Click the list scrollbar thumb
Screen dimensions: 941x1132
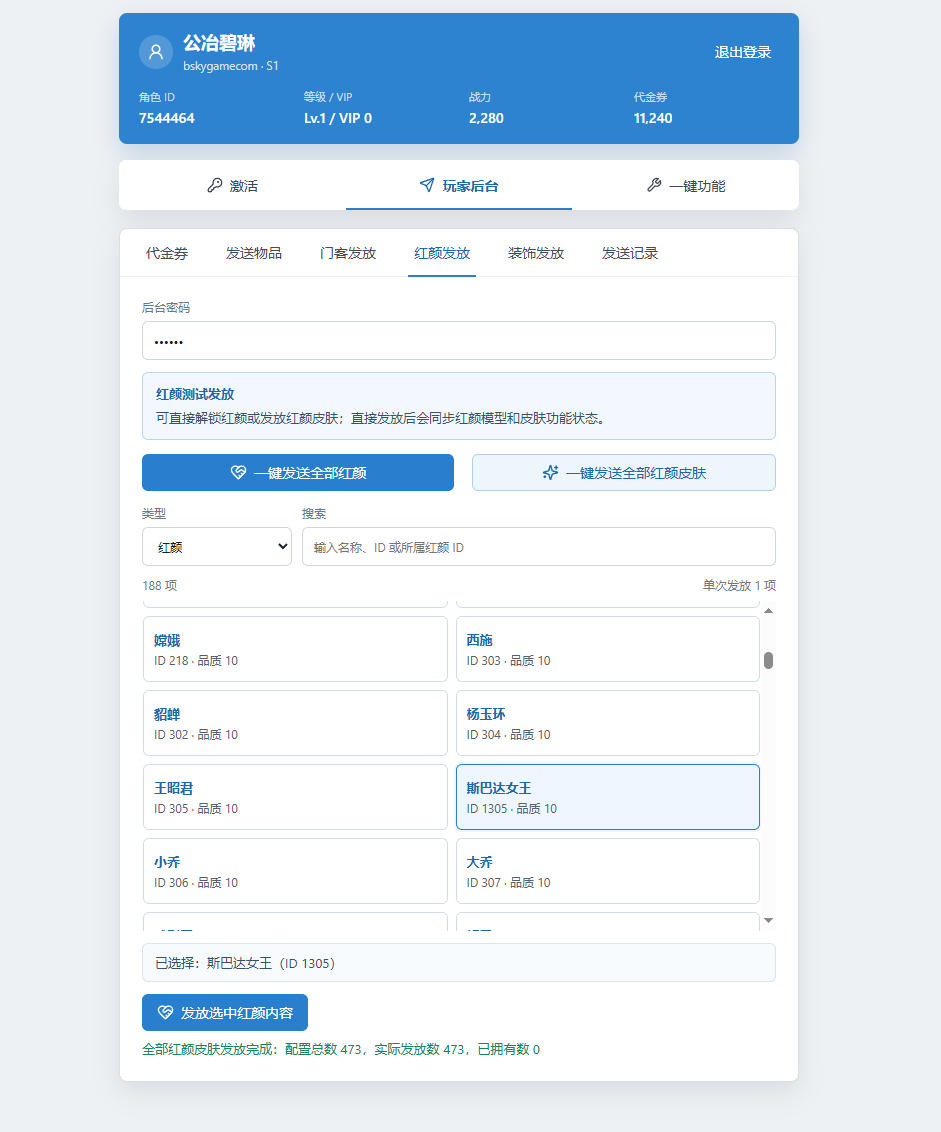[768, 661]
